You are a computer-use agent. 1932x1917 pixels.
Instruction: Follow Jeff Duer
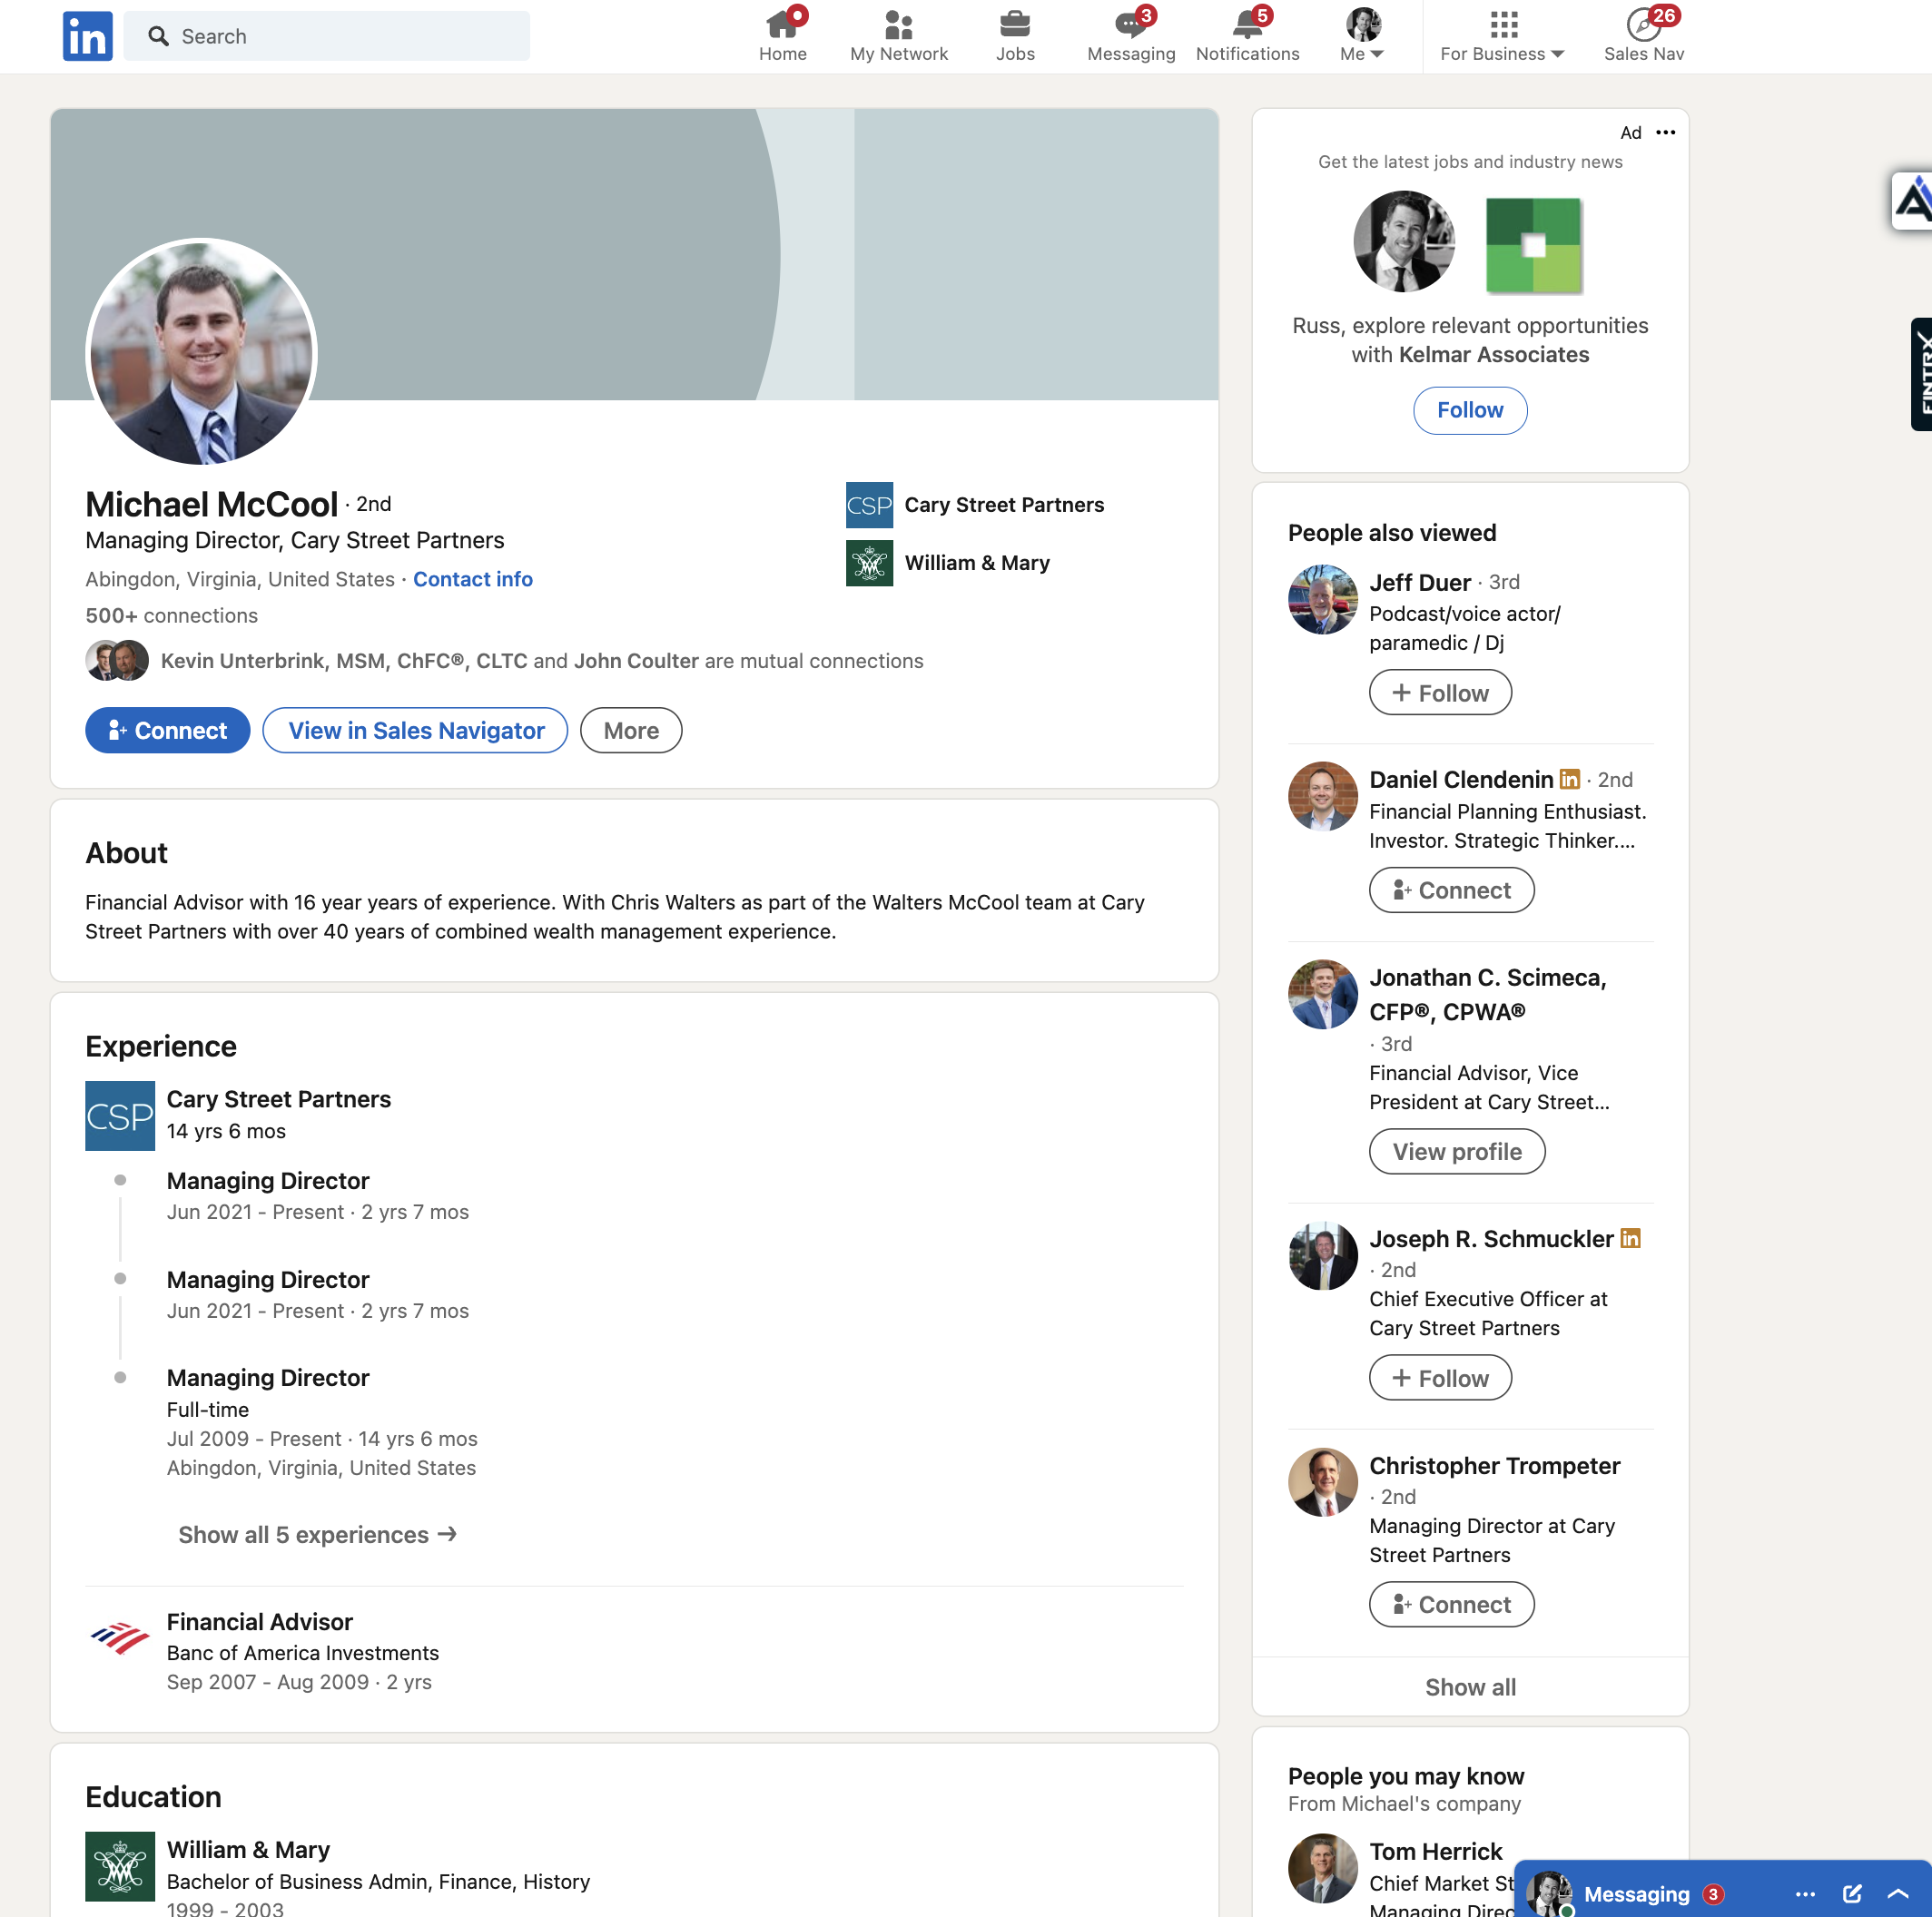1440,692
